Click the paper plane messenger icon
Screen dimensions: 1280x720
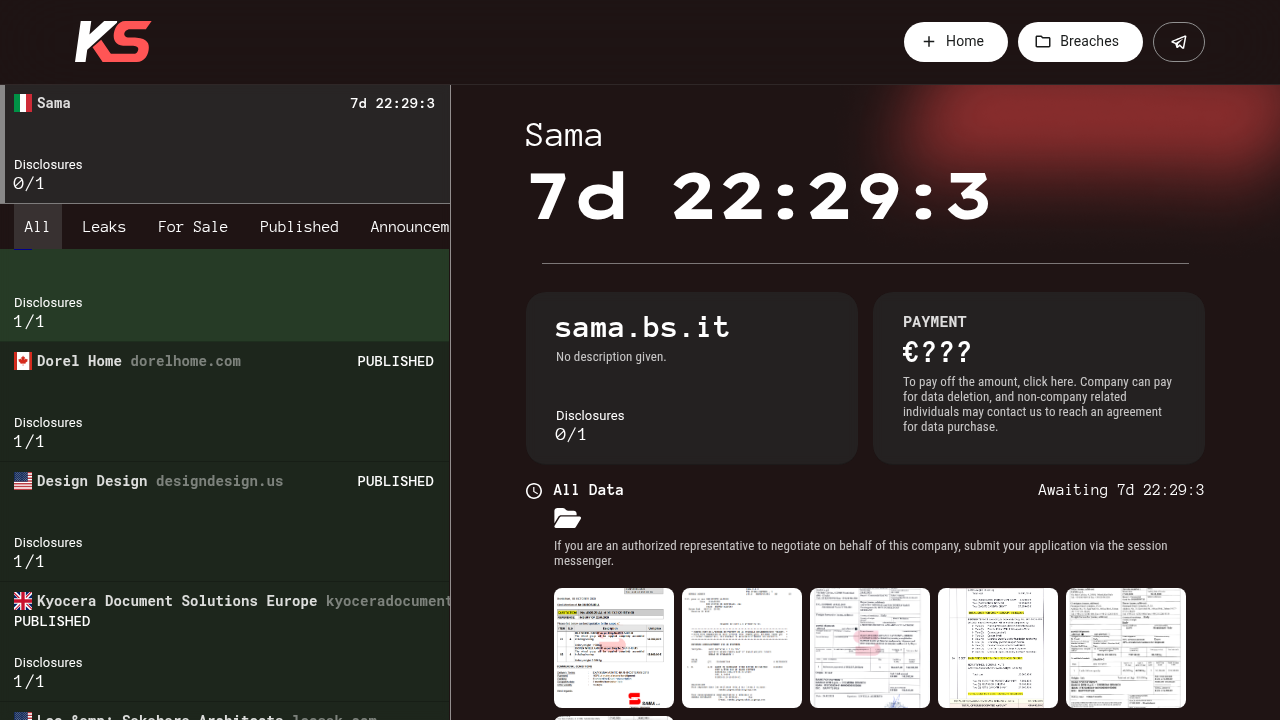1179,42
